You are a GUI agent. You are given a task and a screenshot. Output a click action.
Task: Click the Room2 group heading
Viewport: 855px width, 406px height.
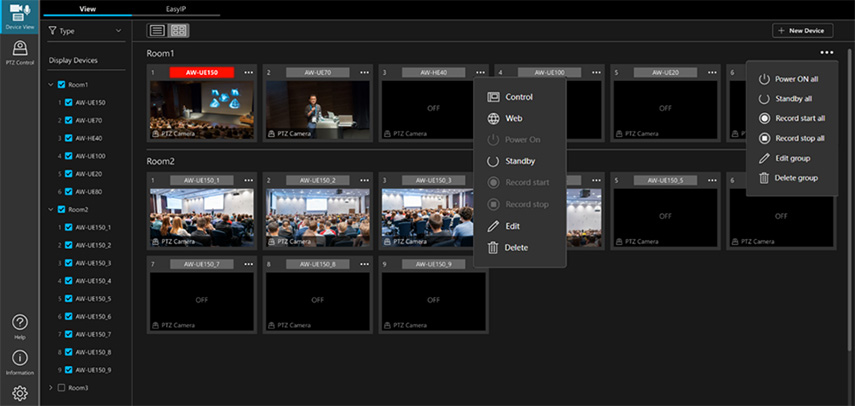coord(158,161)
